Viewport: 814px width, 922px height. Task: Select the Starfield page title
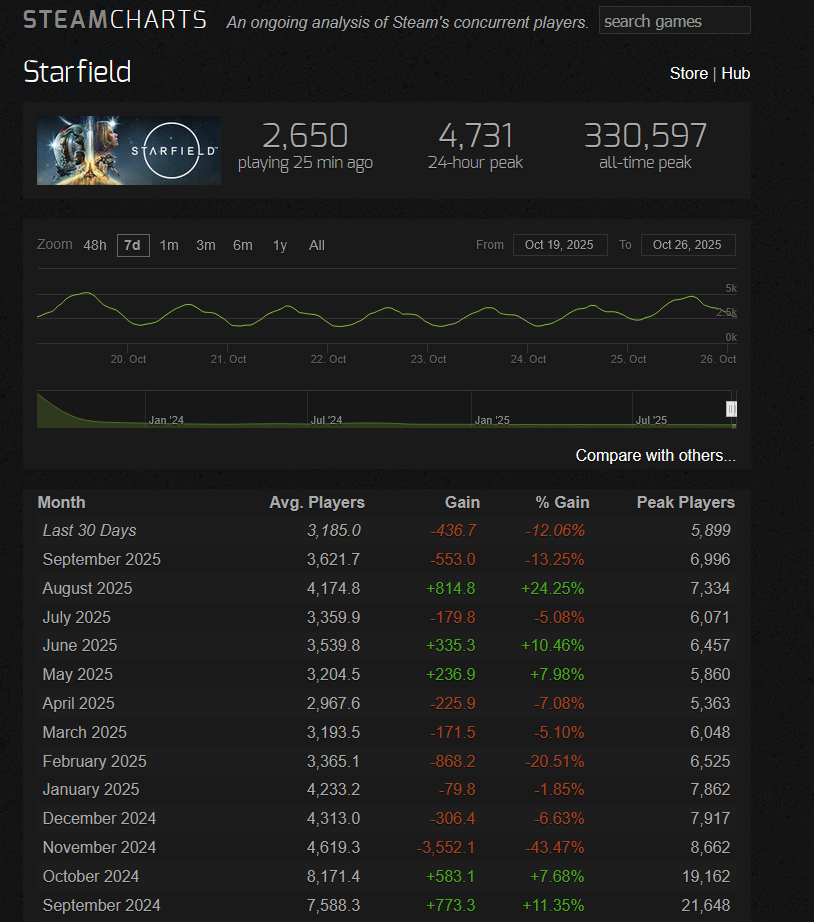(77, 72)
